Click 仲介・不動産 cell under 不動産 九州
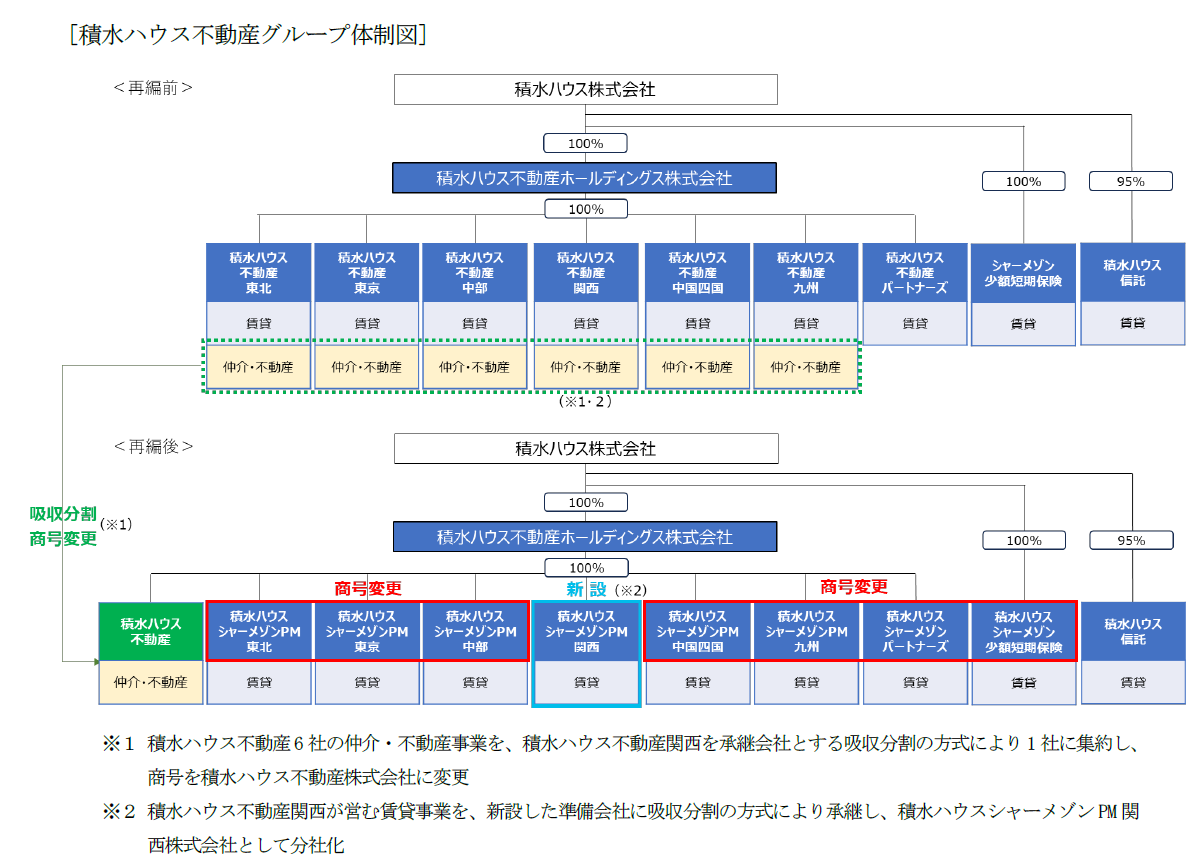 [x=805, y=367]
